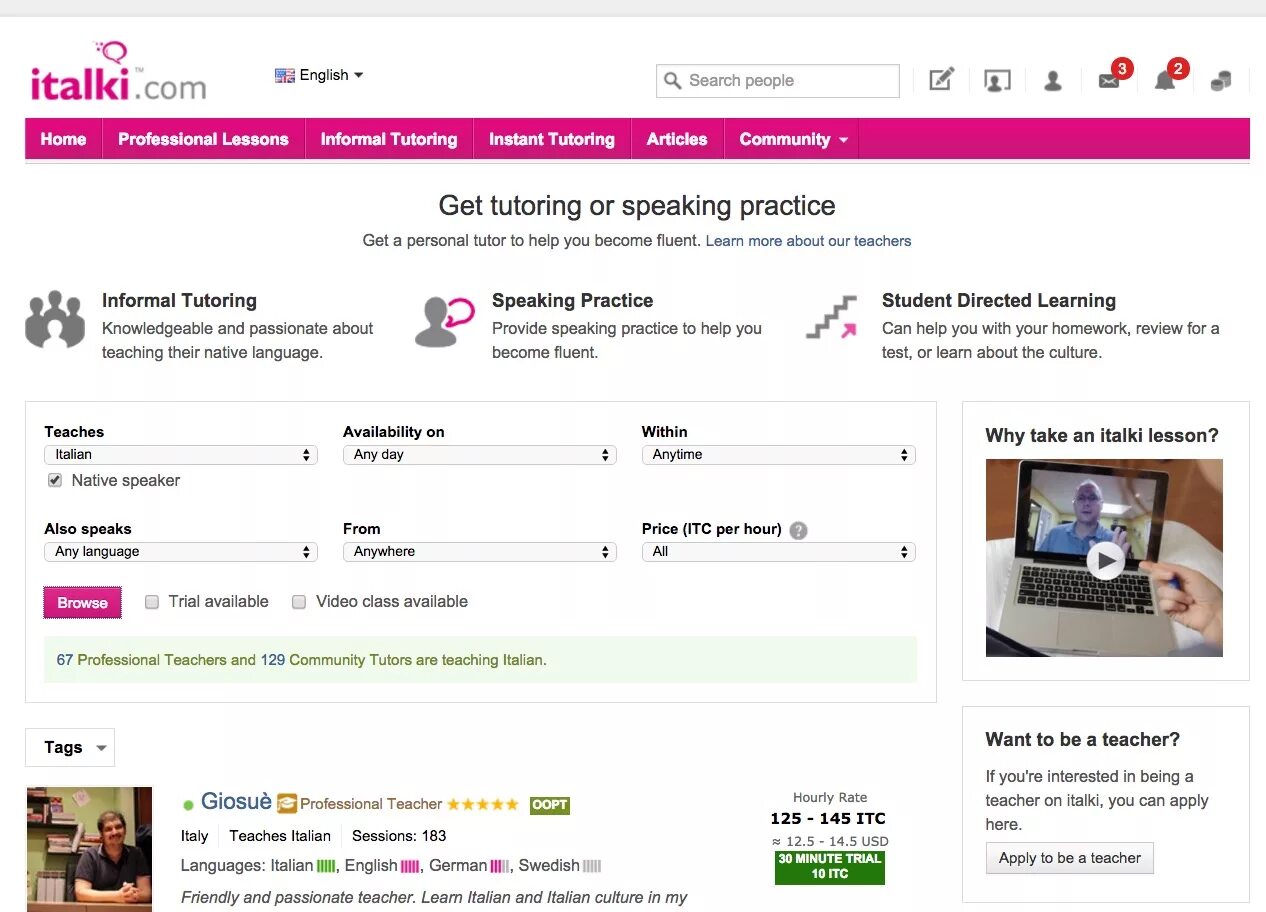Viewport: 1266px width, 912px height.
Task: Click the search magnifier icon
Action: (x=673, y=80)
